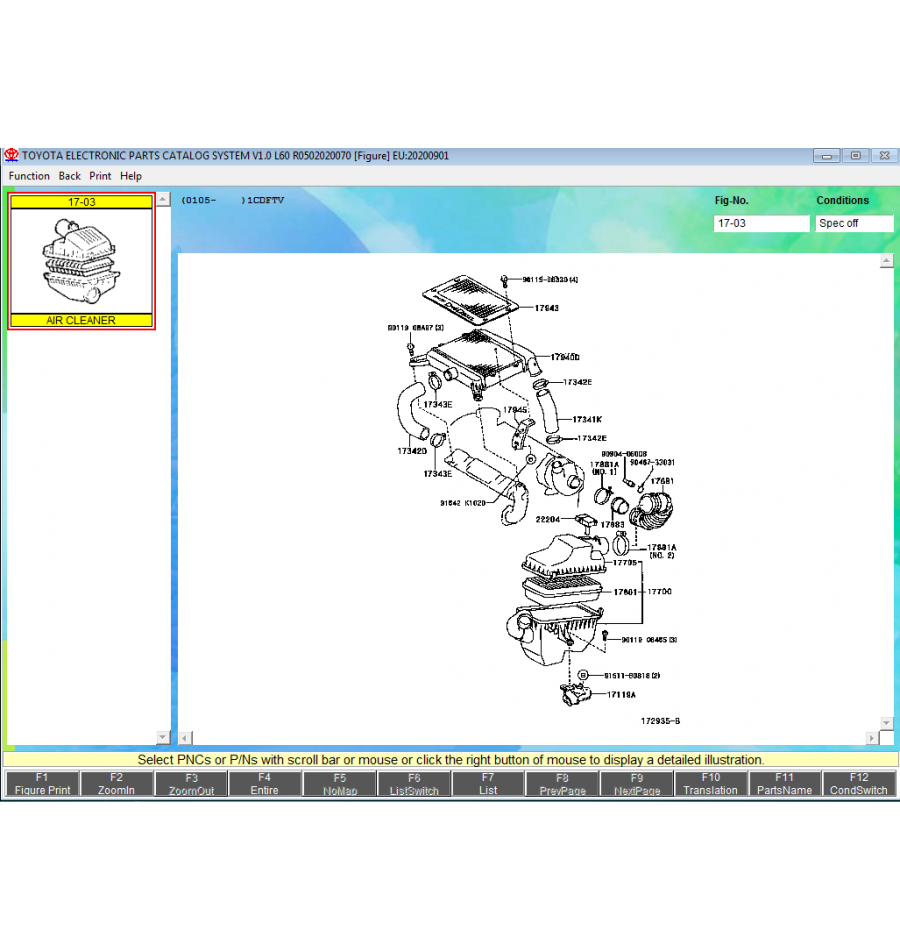Select part number 17883 in the diagram
Screen dimensions: 900x950
(x=612, y=525)
